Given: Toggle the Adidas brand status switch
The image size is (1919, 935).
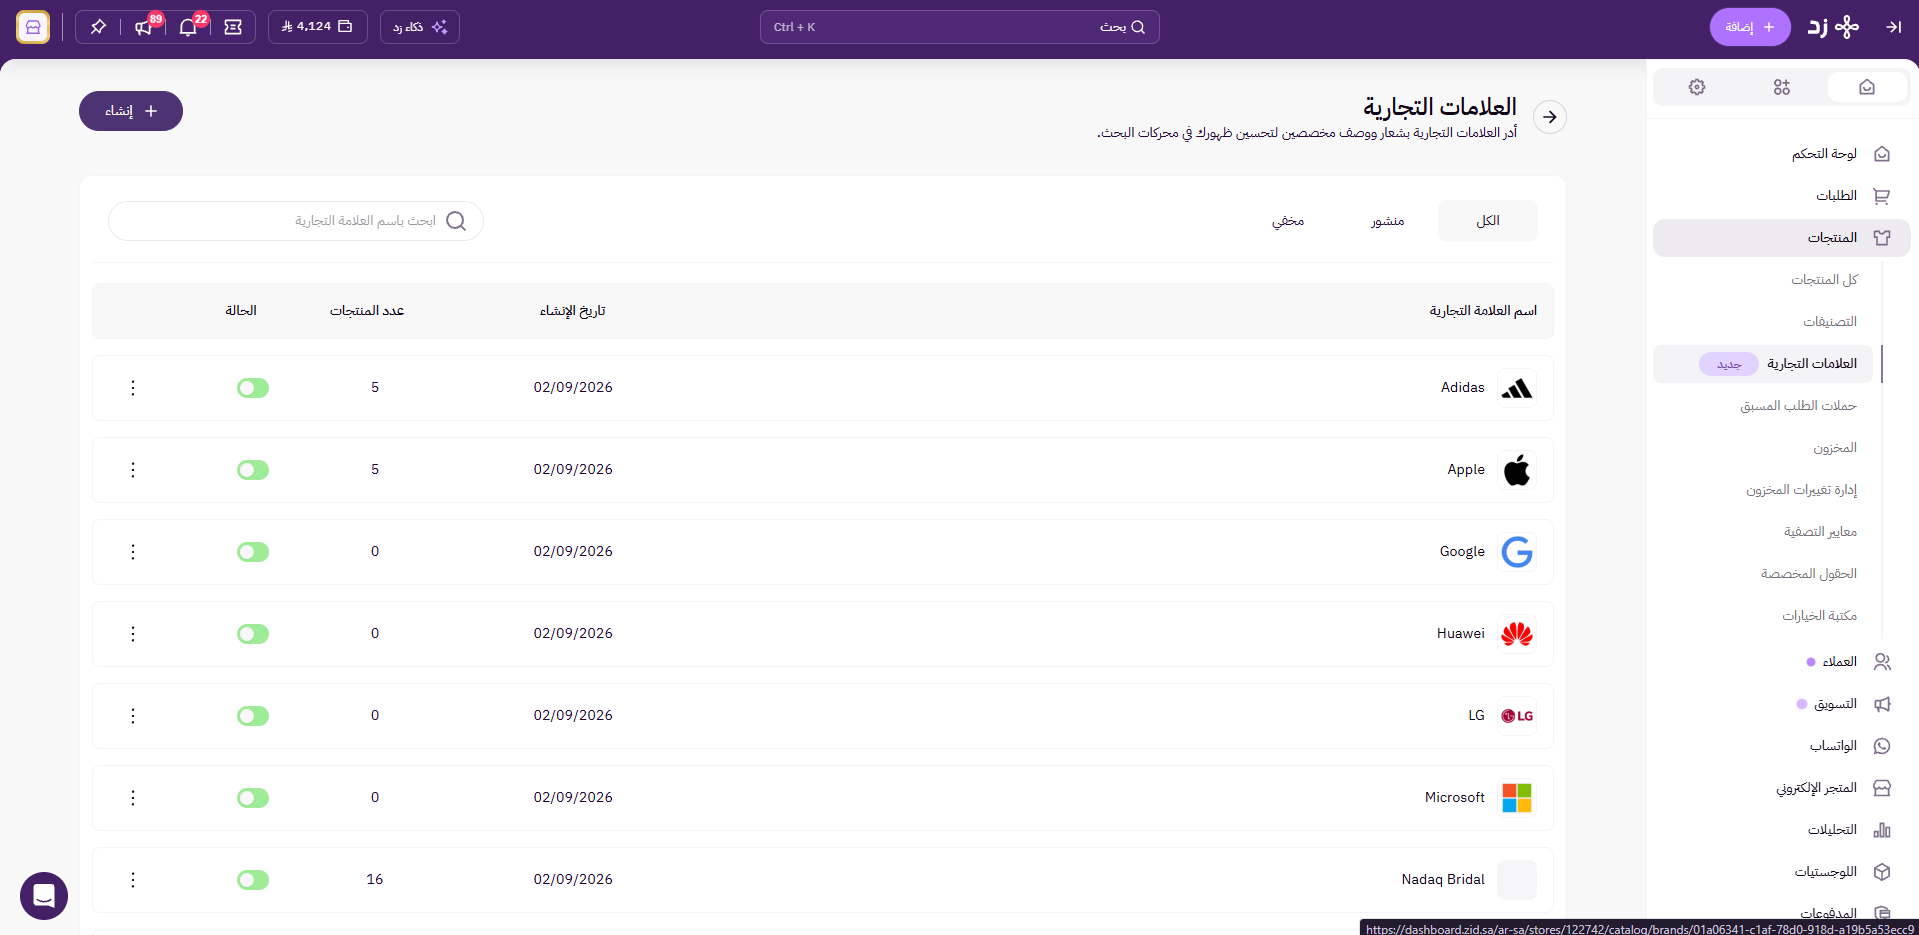Looking at the screenshot, I should point(253,388).
